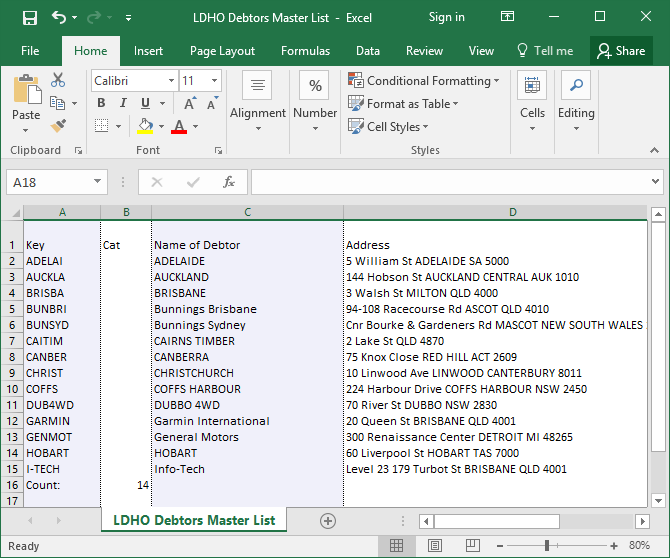Decrease font size with the small A
670x558 pixels.
click(212, 103)
